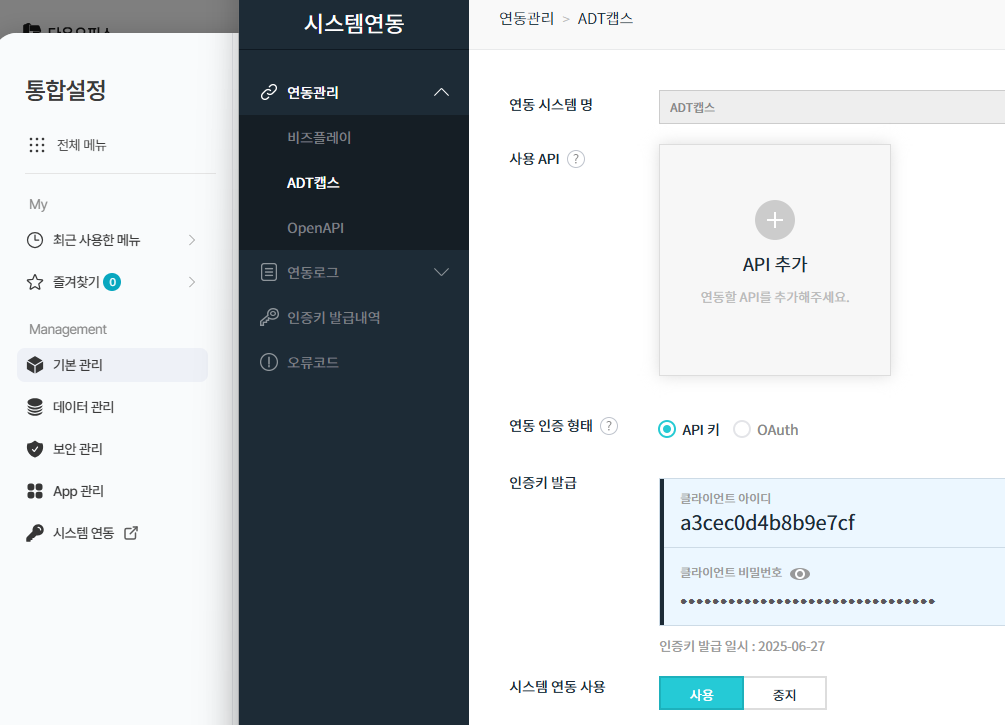
Task: Click the 연동 시스템 명 input field
Action: point(830,107)
